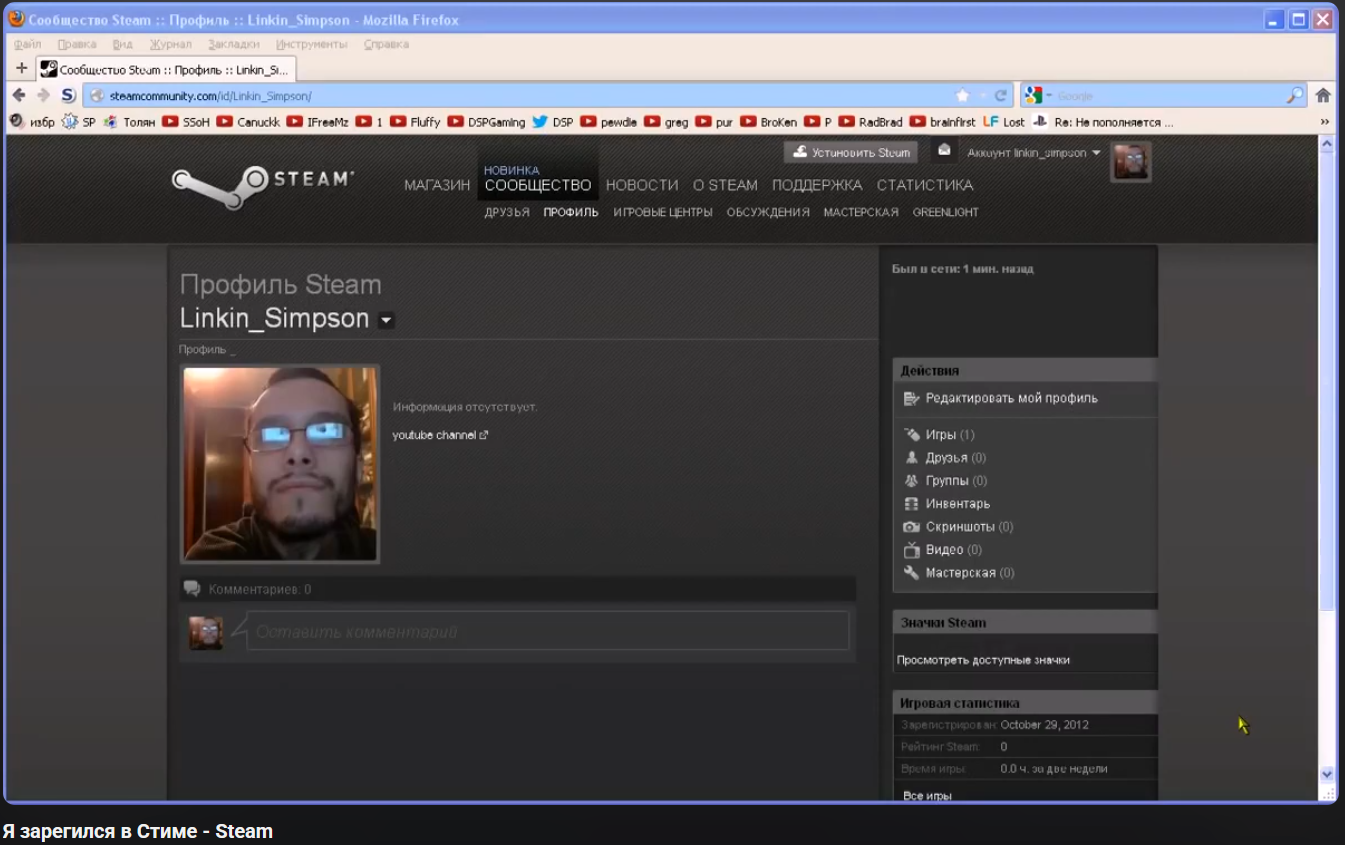This screenshot has height=845, width=1345.
Task: Go to МАГАЗИН in the Steam navigation
Action: 437,185
